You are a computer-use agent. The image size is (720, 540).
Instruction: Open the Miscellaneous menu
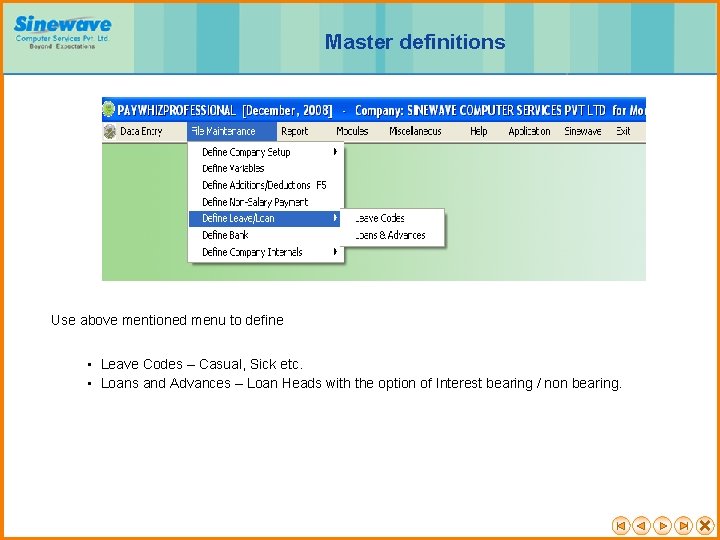click(x=415, y=131)
